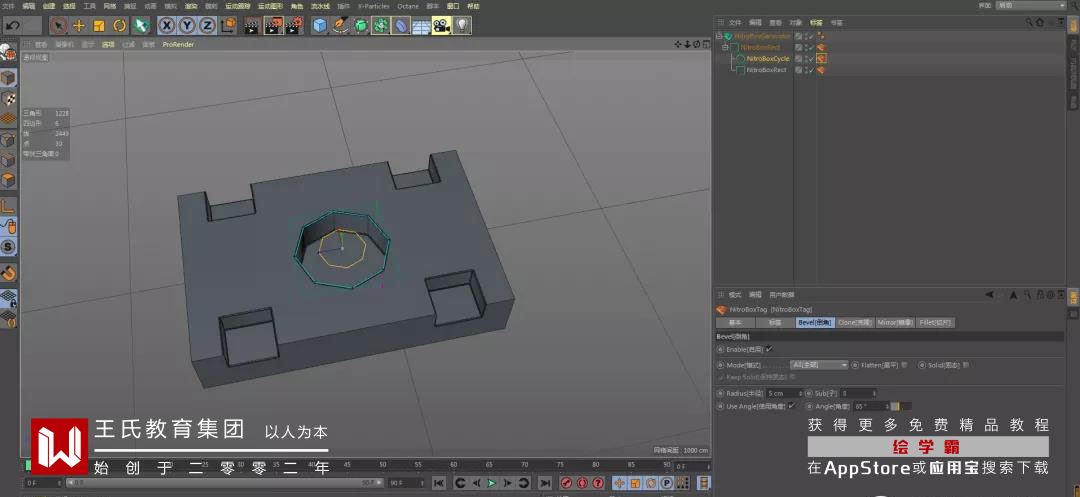Activate the Rotate tool icon

tap(119, 26)
